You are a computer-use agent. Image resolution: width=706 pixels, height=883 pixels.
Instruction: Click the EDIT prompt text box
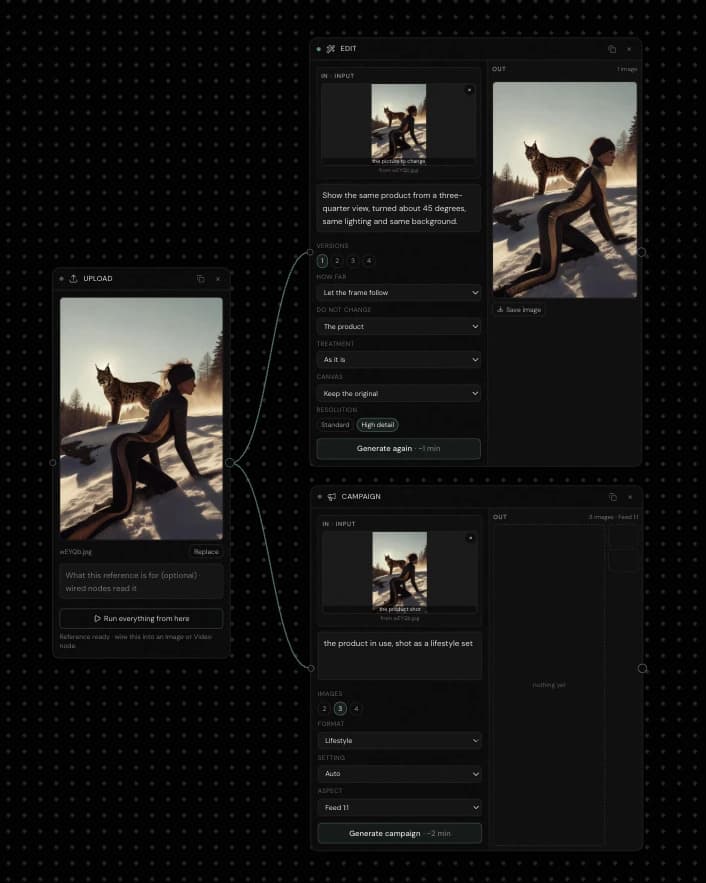[399, 208]
